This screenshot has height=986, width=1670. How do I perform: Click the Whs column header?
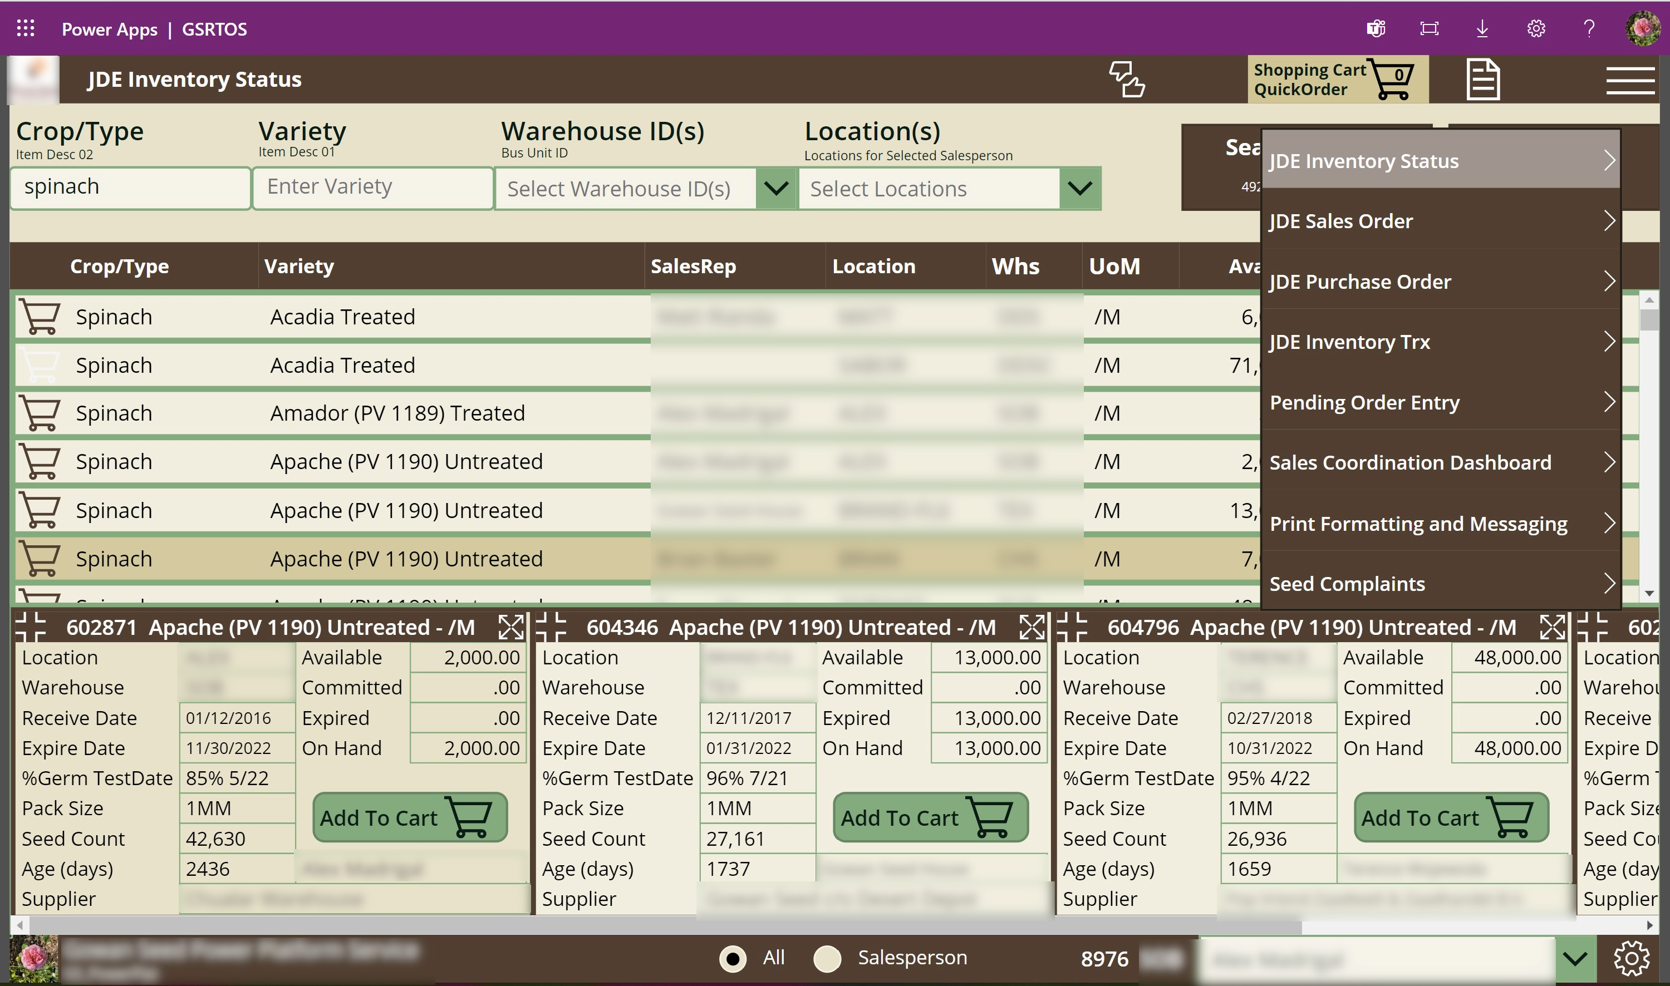pos(1015,266)
